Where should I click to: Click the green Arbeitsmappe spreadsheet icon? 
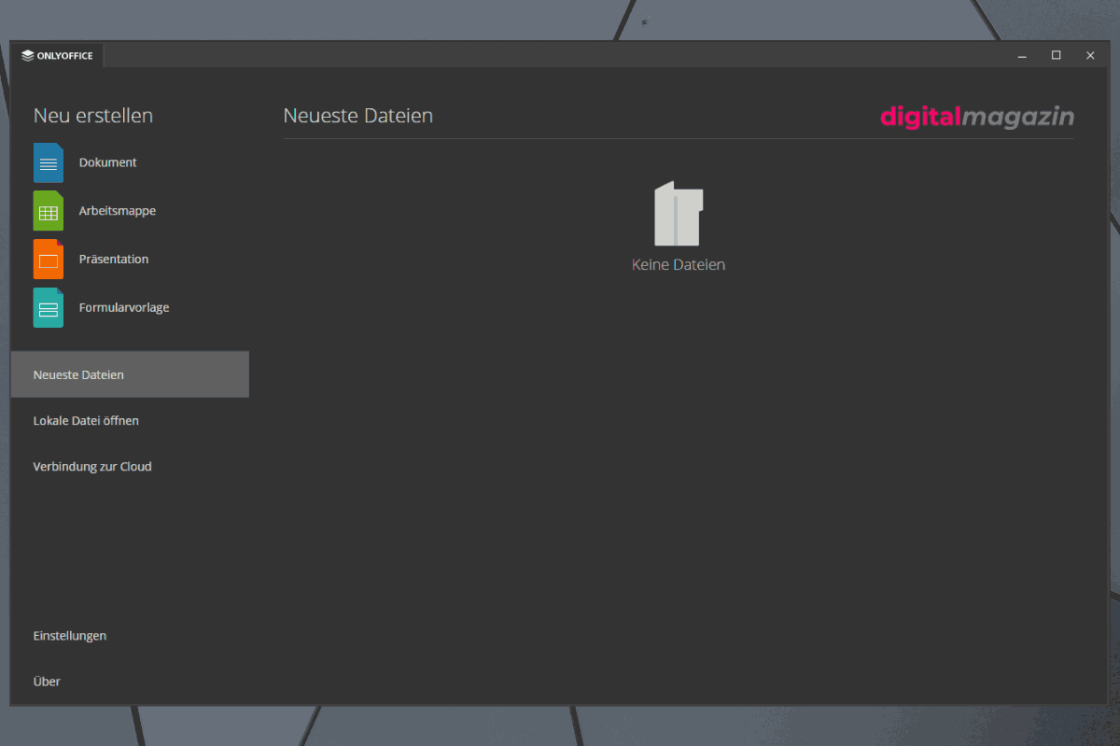point(48,211)
